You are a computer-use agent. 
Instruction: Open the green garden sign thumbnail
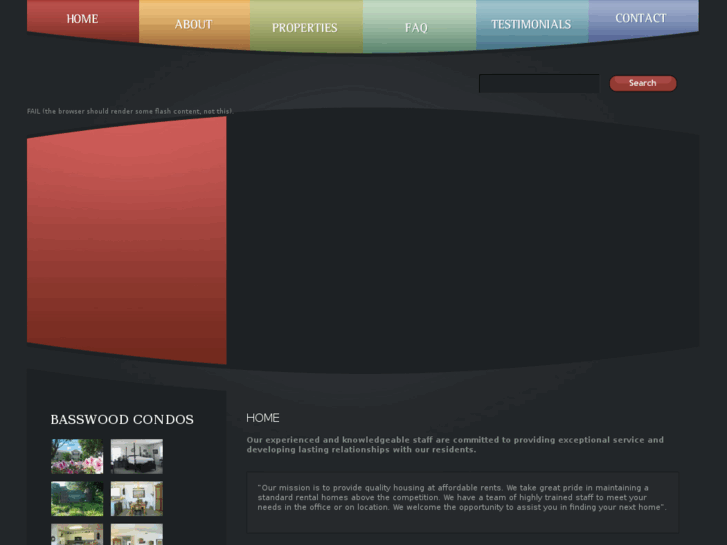point(77,499)
